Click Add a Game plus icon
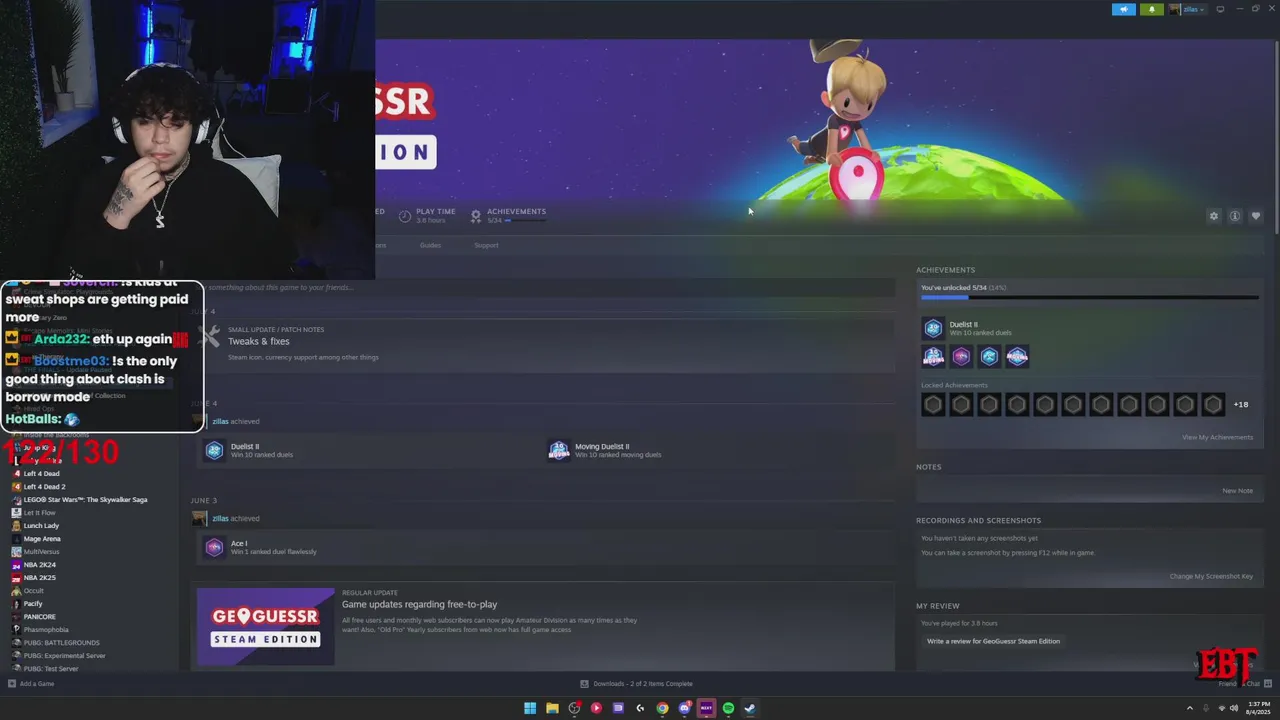Viewport: 1280px width, 720px height. (12, 684)
